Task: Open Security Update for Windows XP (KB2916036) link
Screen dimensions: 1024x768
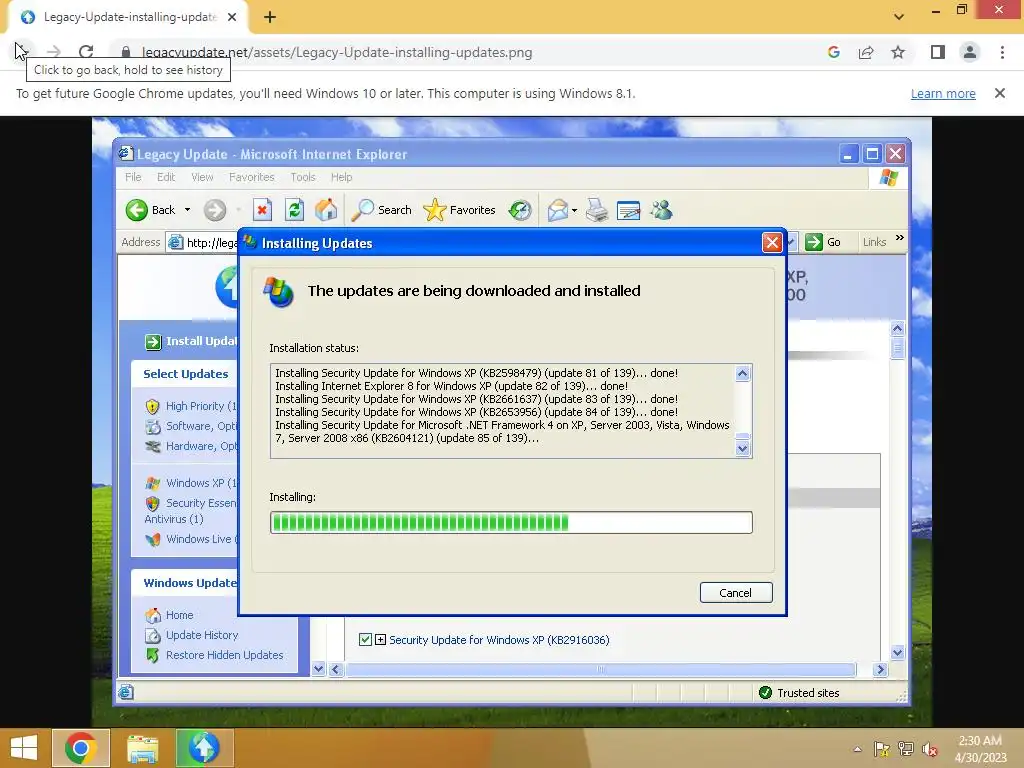Action: (499, 640)
